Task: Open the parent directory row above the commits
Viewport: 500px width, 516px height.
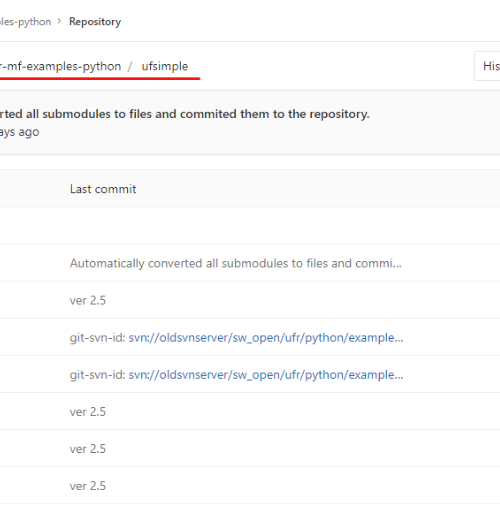Action: pos(250,225)
